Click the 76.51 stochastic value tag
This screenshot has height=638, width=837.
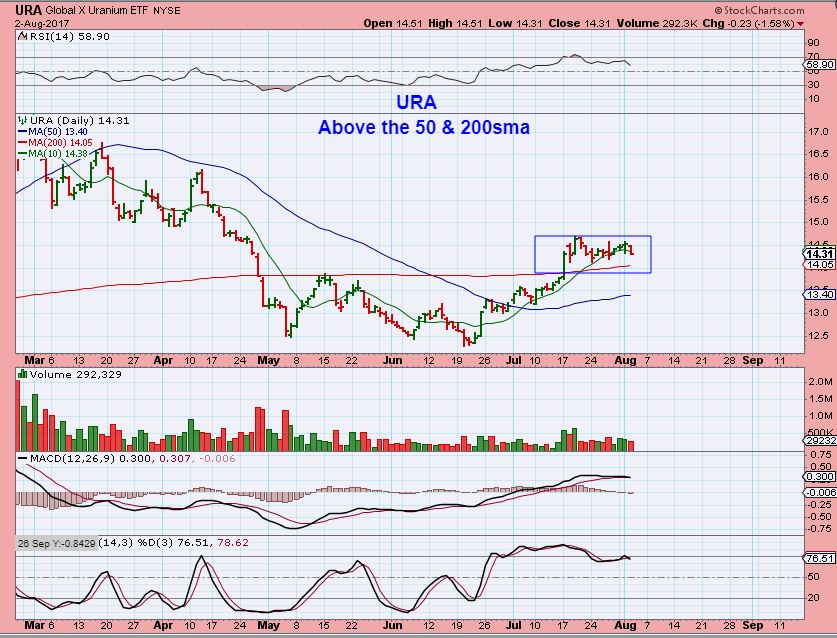point(820,558)
